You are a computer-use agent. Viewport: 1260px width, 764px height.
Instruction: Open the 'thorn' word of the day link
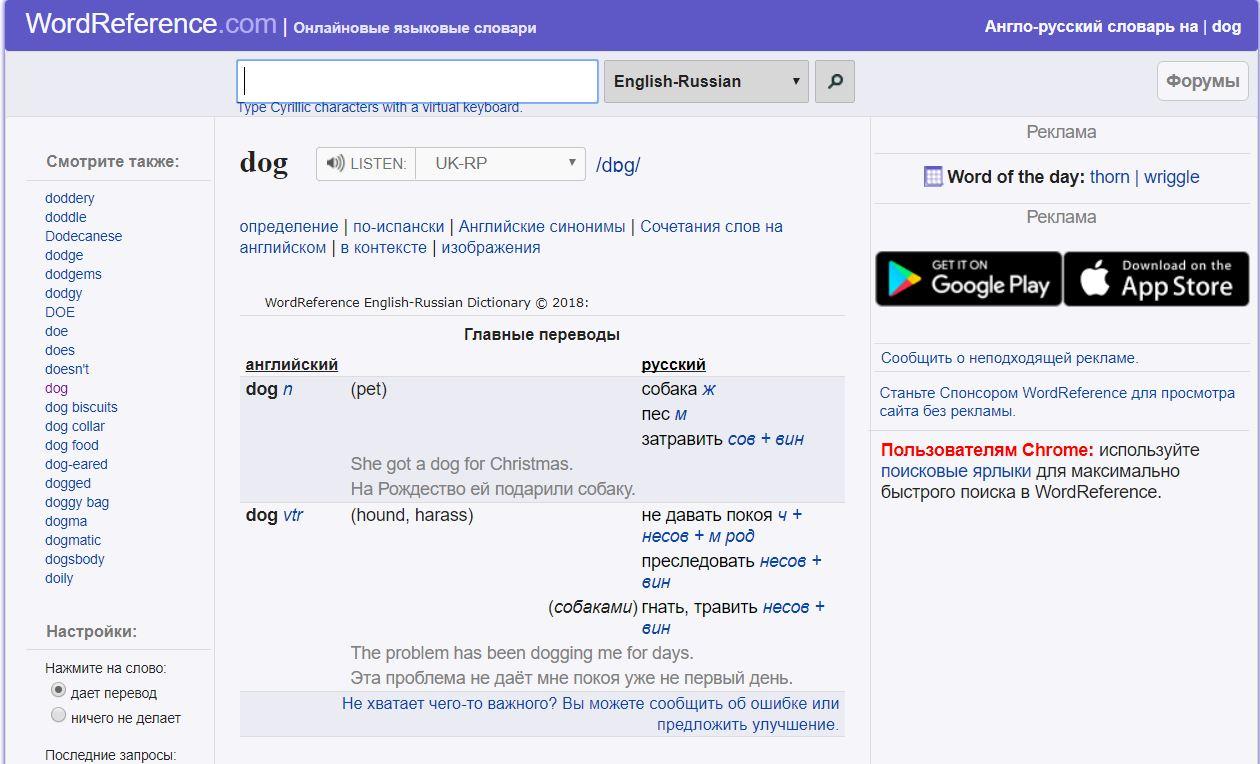pos(1109,177)
